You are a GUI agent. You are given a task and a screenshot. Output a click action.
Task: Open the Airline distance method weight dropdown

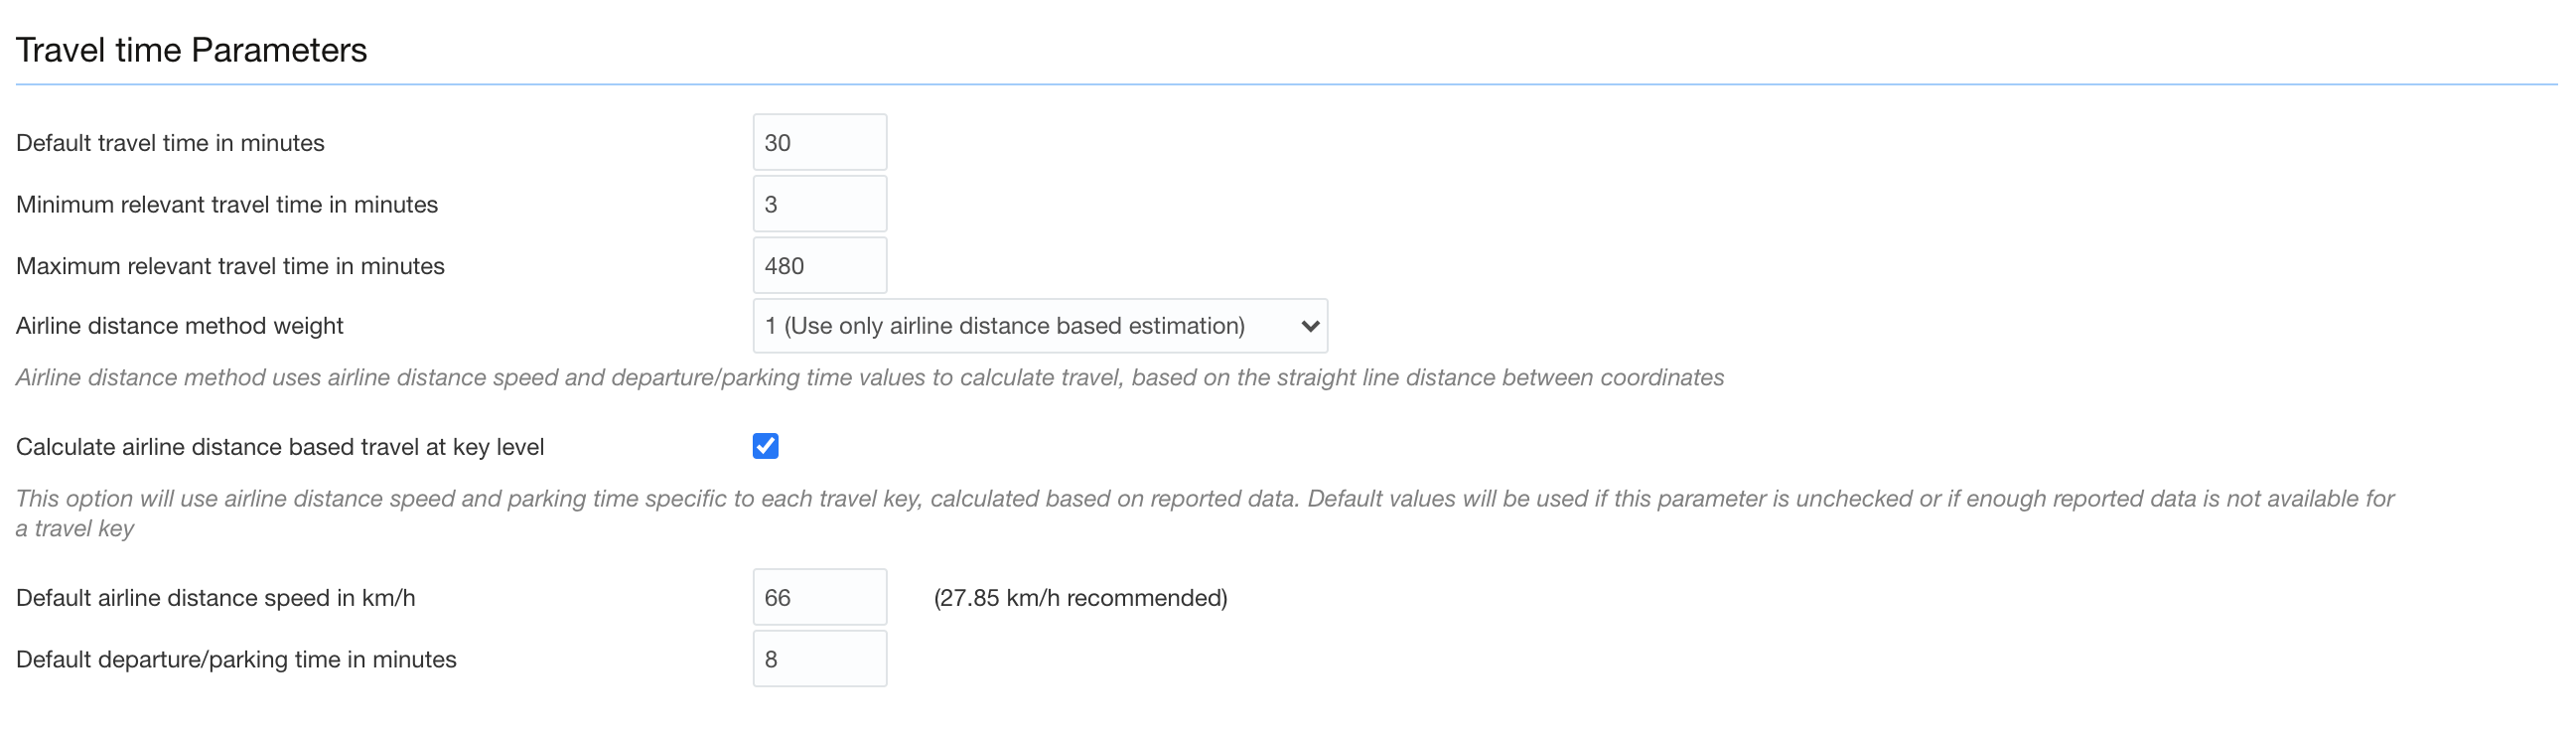(x=1038, y=325)
